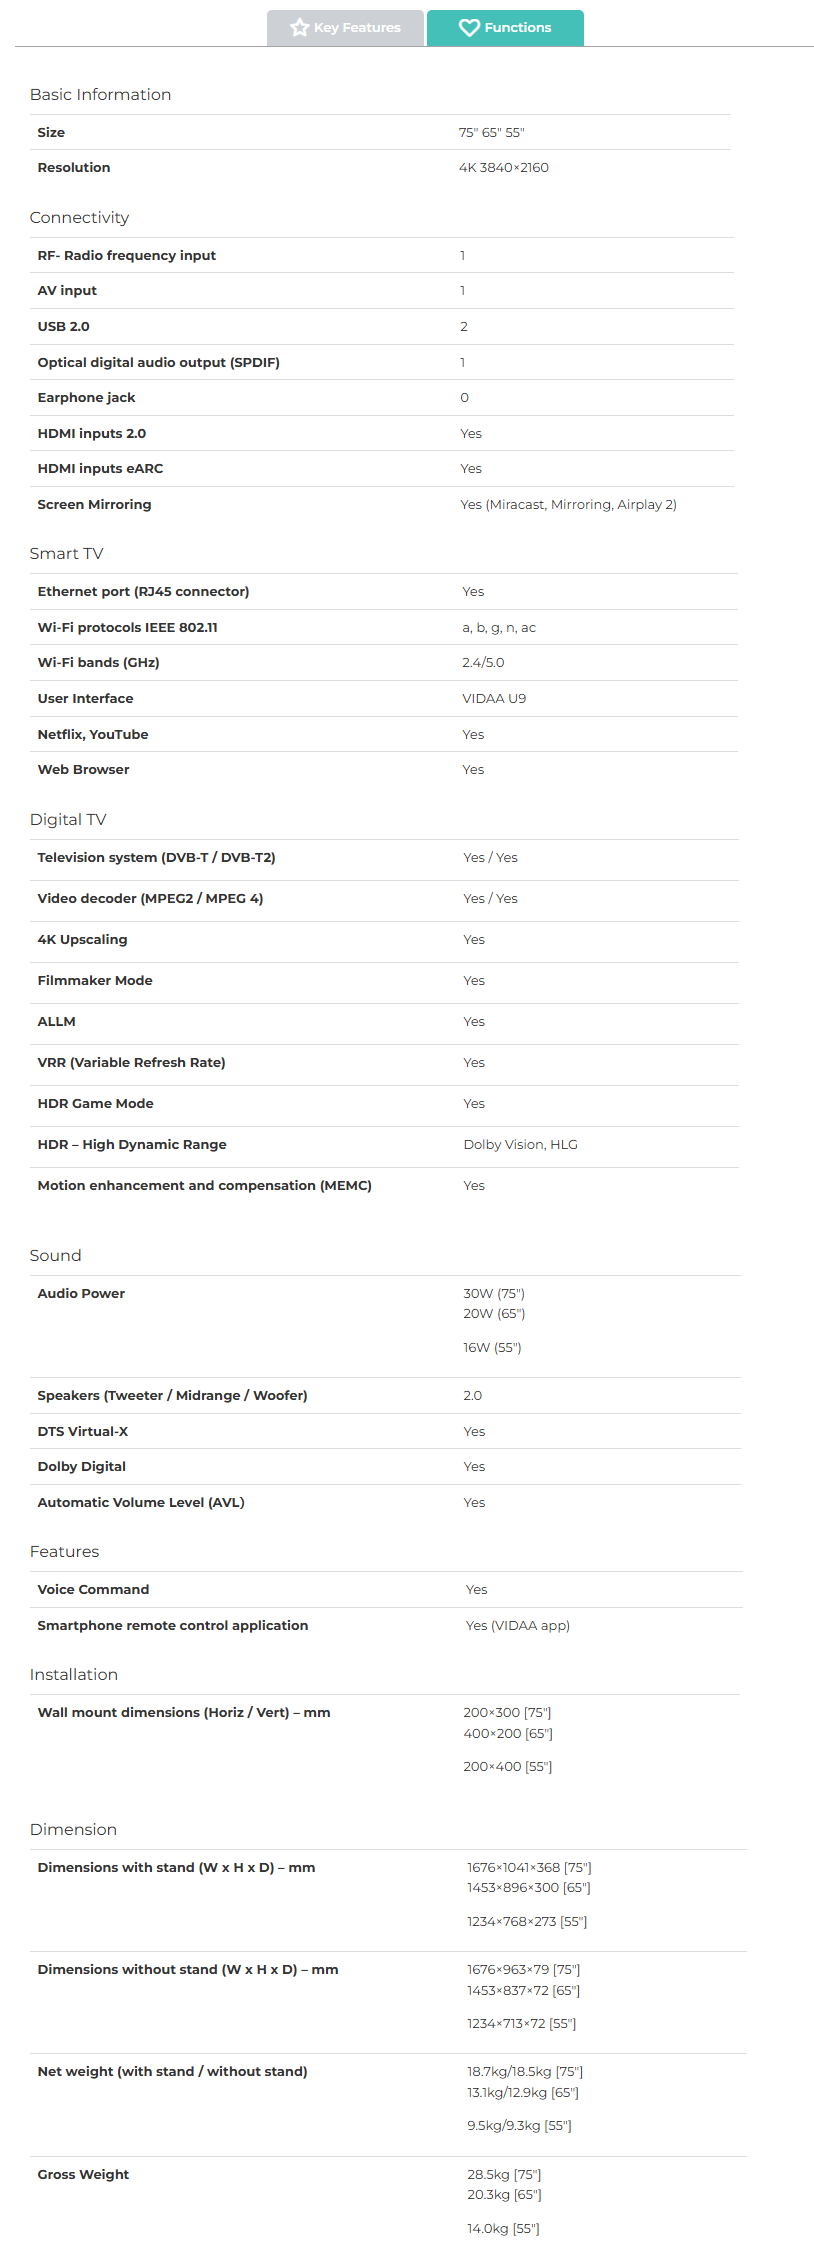Screen dimensions: 814x2249
Task: Click the Screen Mirroring value text
Action: click(568, 505)
